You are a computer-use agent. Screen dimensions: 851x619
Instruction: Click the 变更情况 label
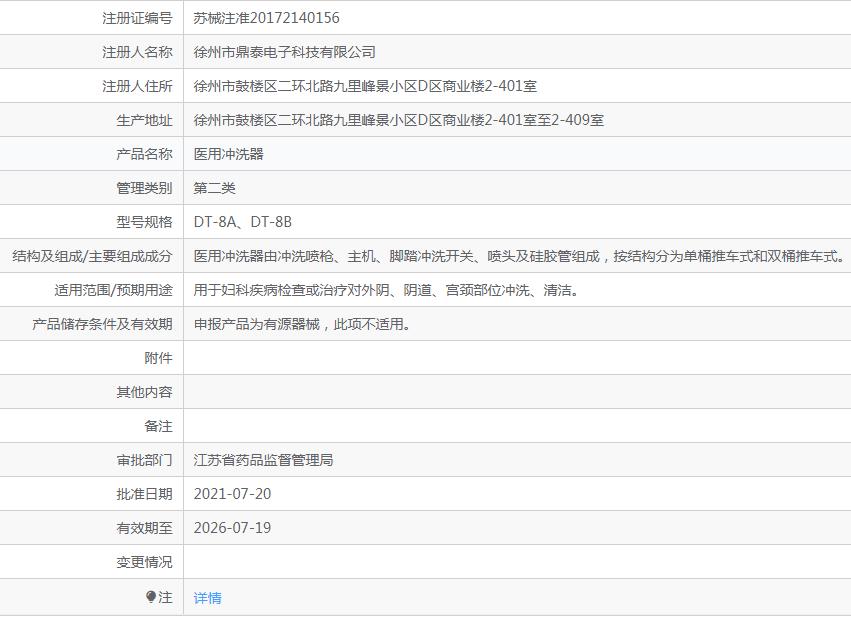tap(144, 562)
